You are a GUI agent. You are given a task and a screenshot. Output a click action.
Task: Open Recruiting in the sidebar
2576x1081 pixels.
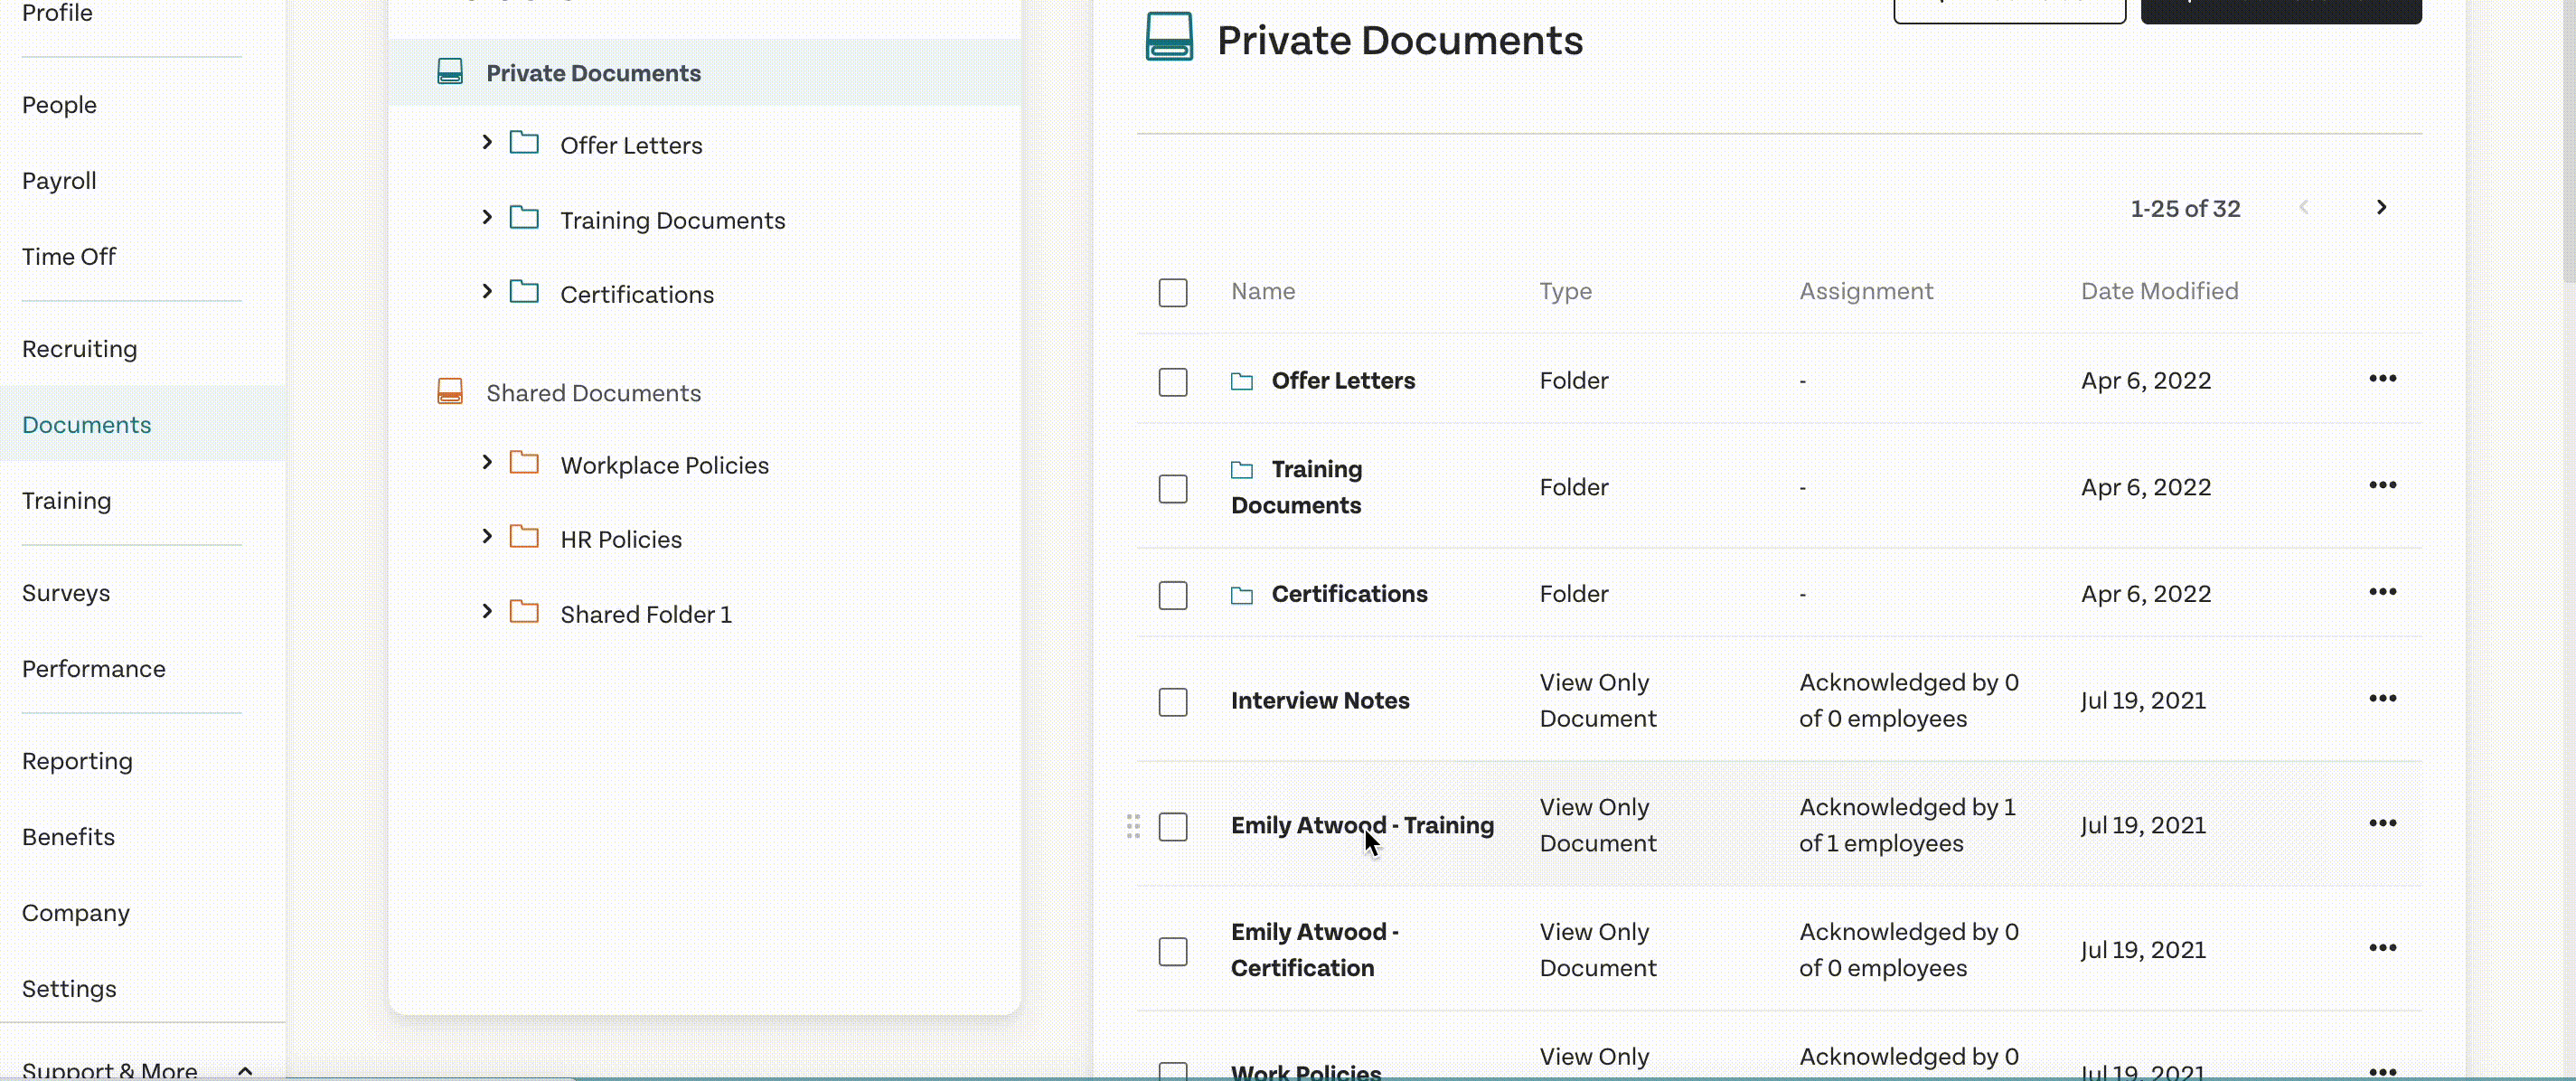pyautogui.click(x=80, y=349)
